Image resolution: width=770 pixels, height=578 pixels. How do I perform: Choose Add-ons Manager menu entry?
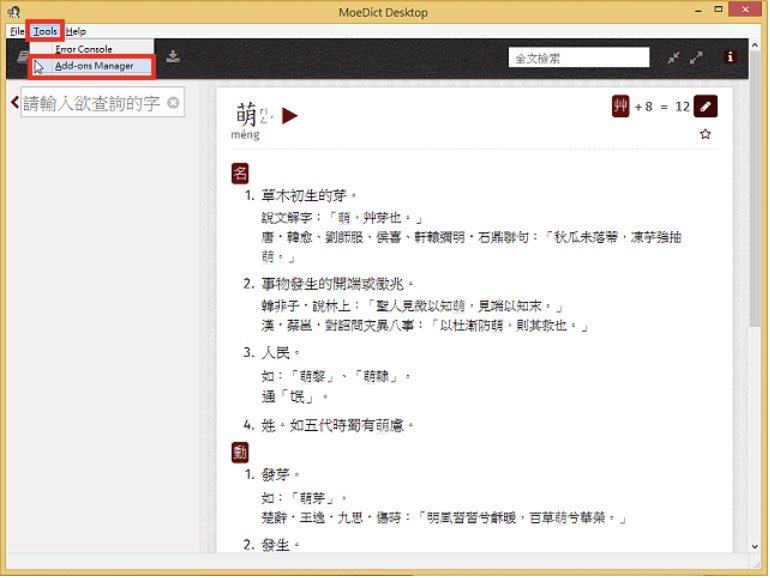(94, 66)
